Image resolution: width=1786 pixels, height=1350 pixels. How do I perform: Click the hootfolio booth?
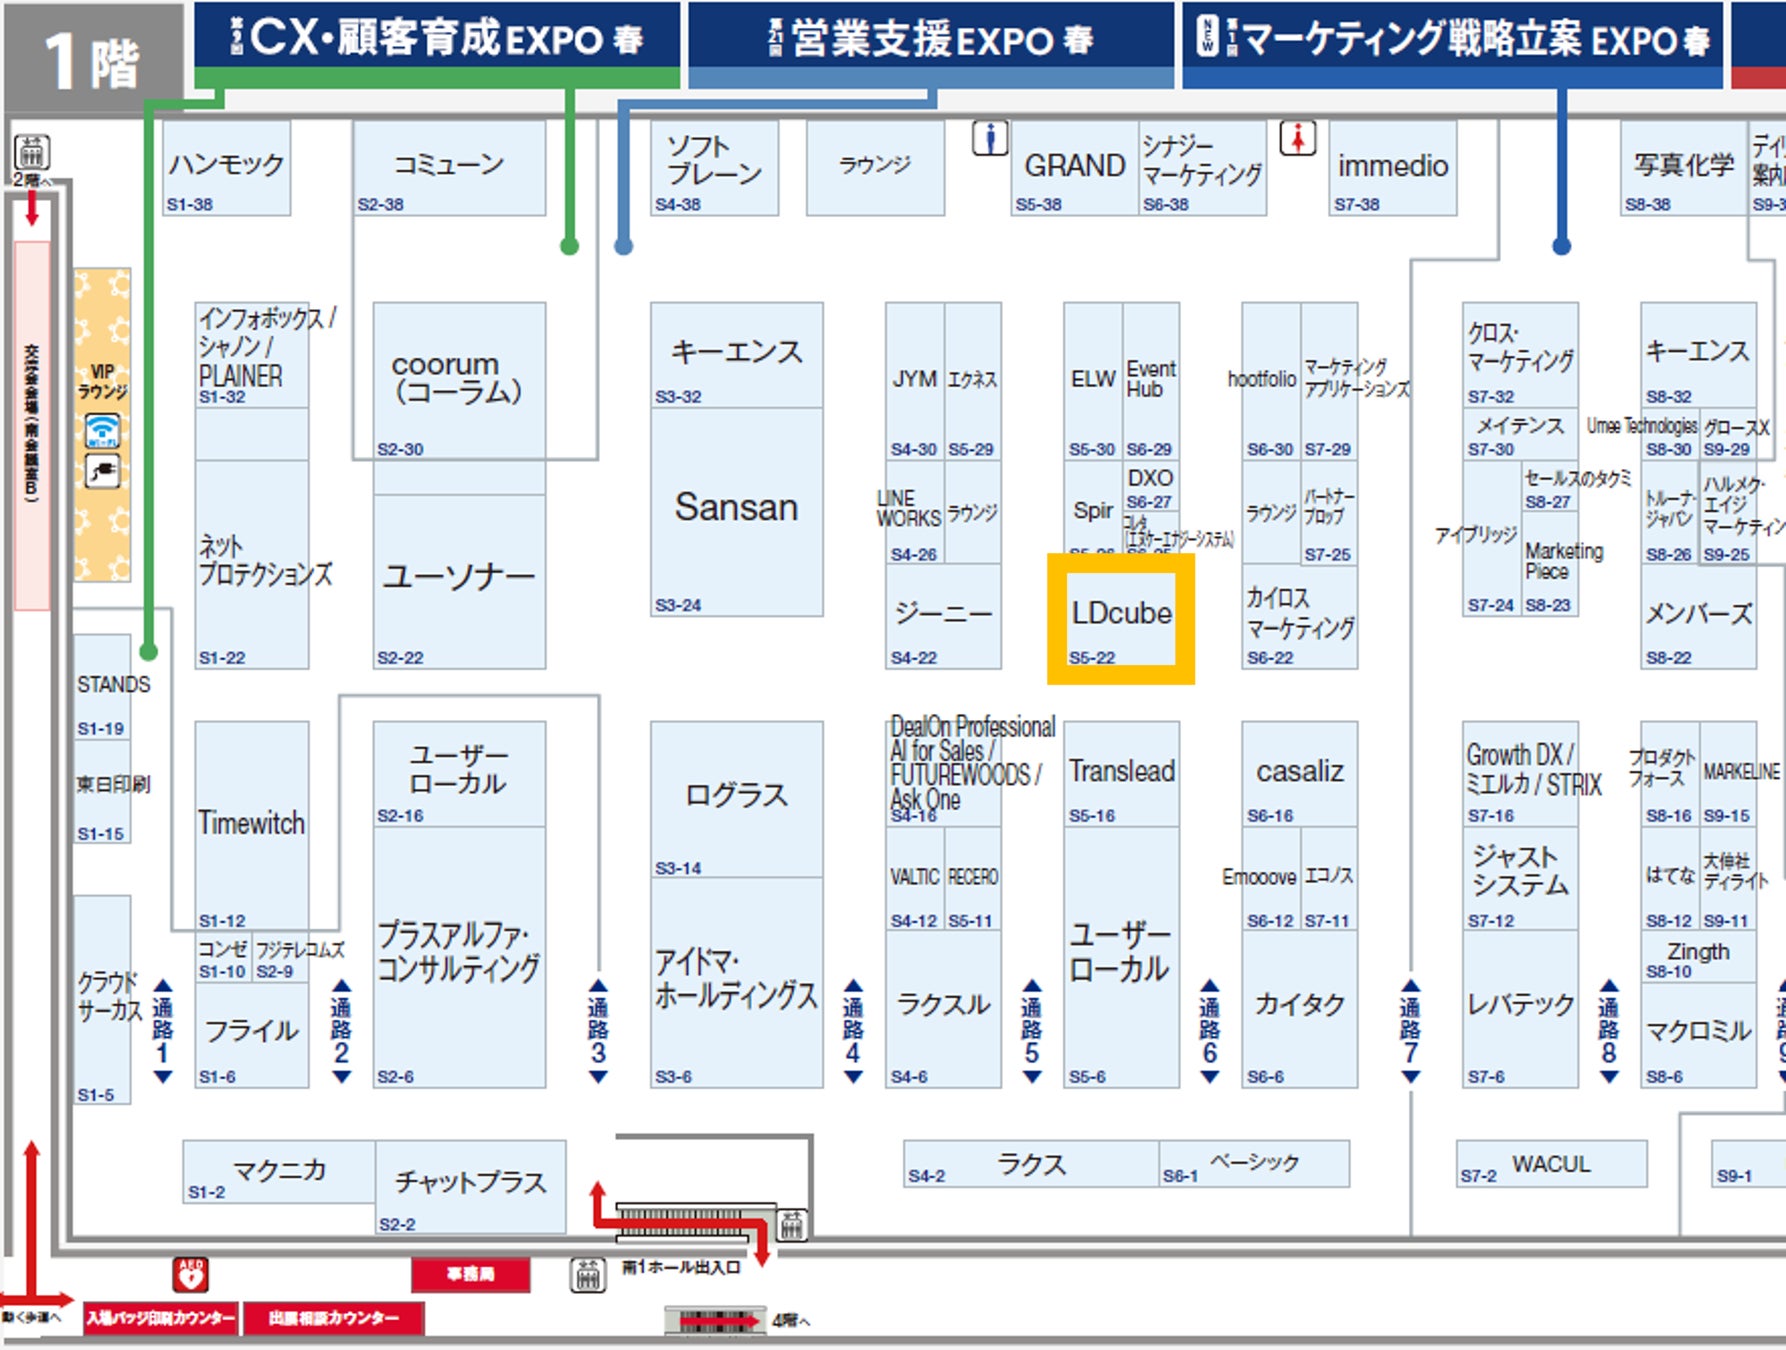click(x=1271, y=381)
